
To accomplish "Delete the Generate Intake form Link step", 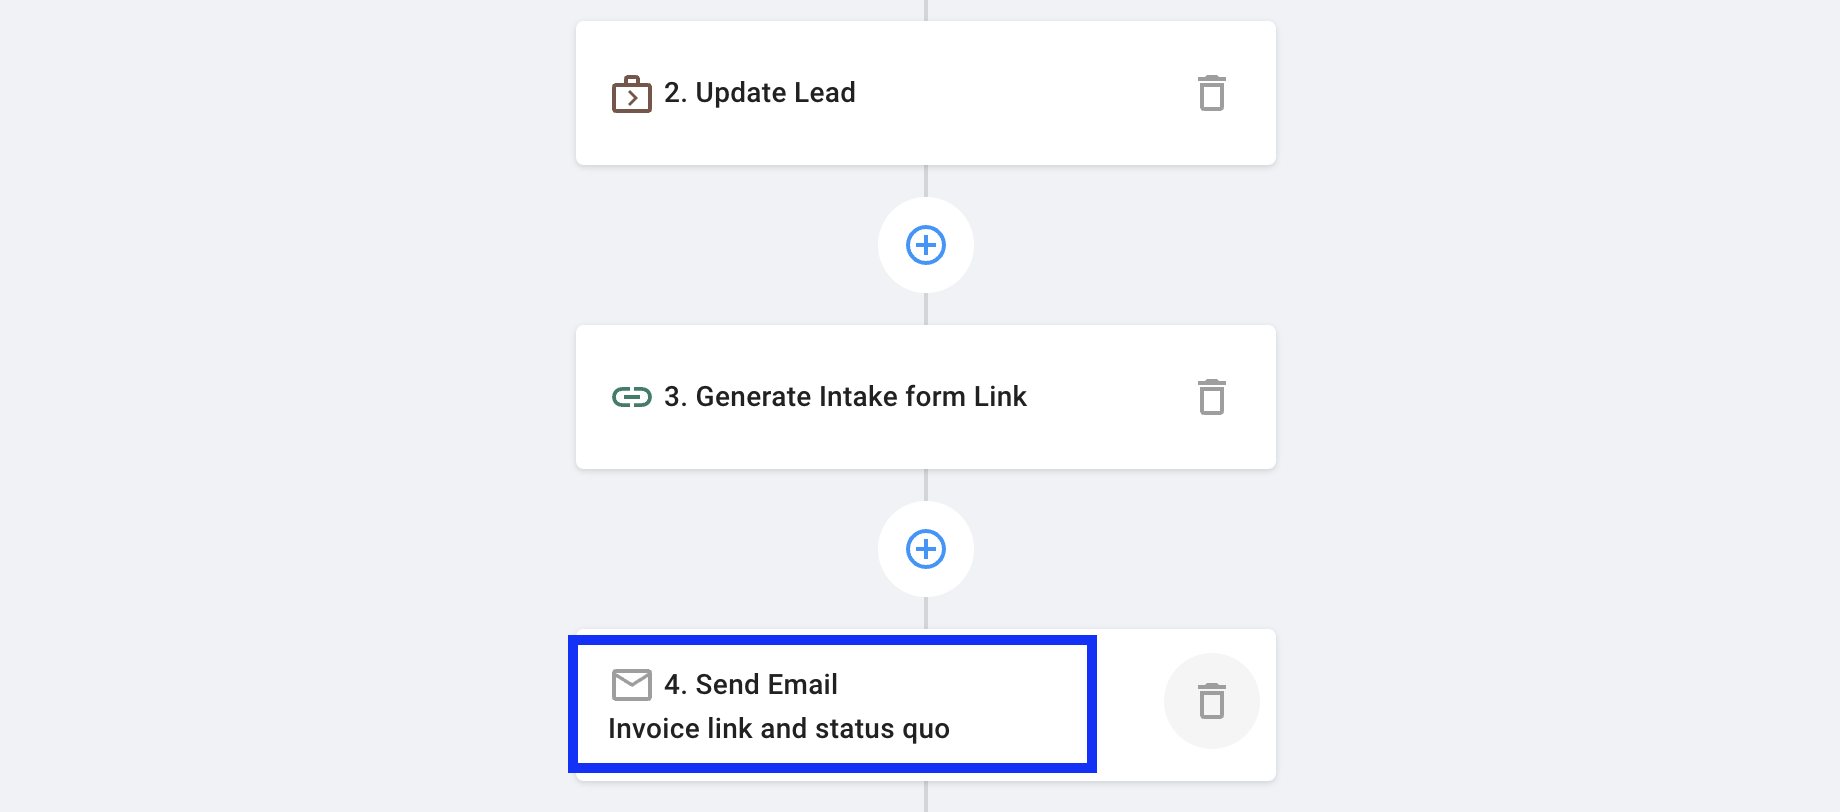I will pyautogui.click(x=1211, y=397).
